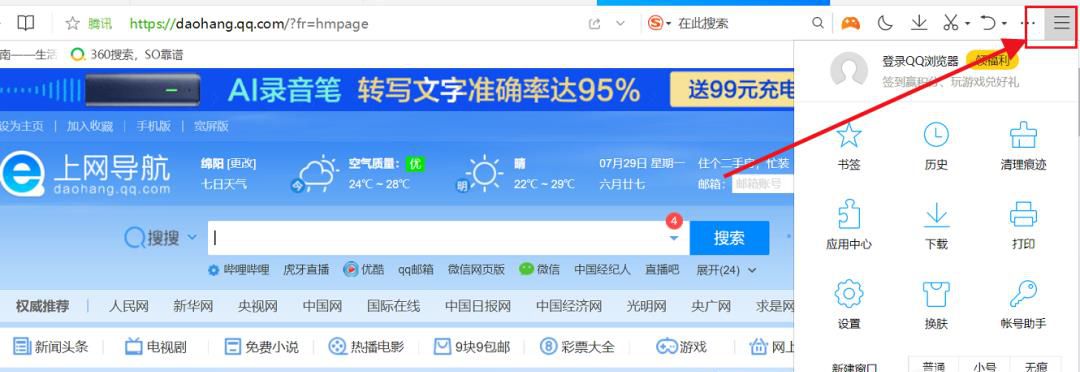Open 下载 downloads in menu panel
1080x372 pixels.
tap(936, 225)
